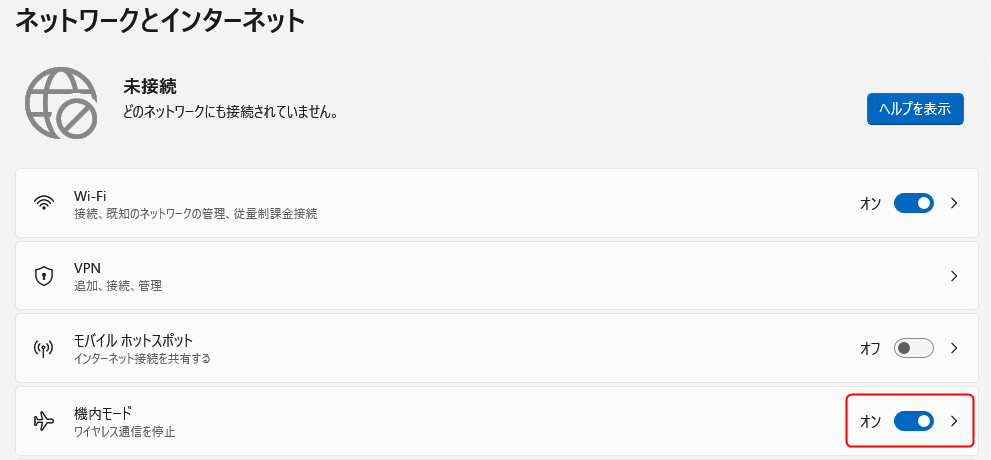Open 機内モード details chevron
Viewport: 991px width, 460px height.
[x=954, y=421]
